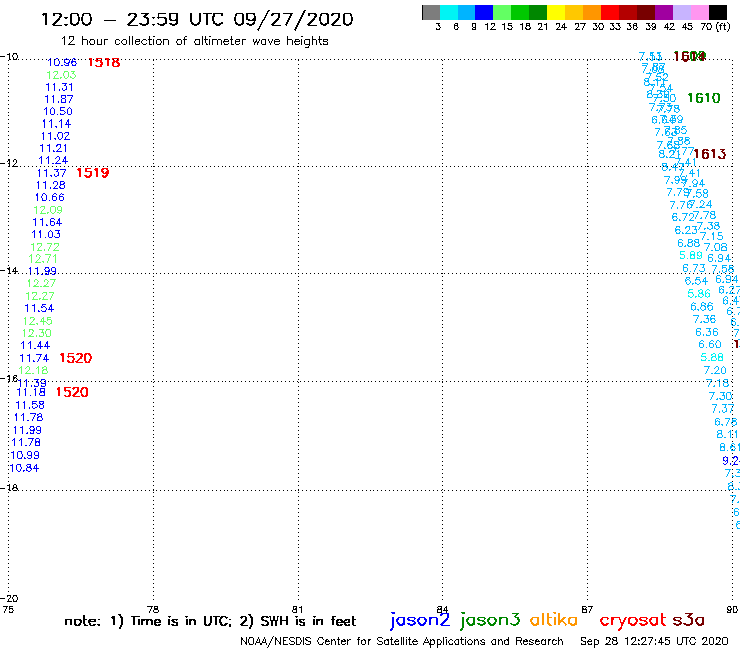Viewport: 740px width, 650px height.
Task: Select wave height value 7.36
Action: (704, 319)
